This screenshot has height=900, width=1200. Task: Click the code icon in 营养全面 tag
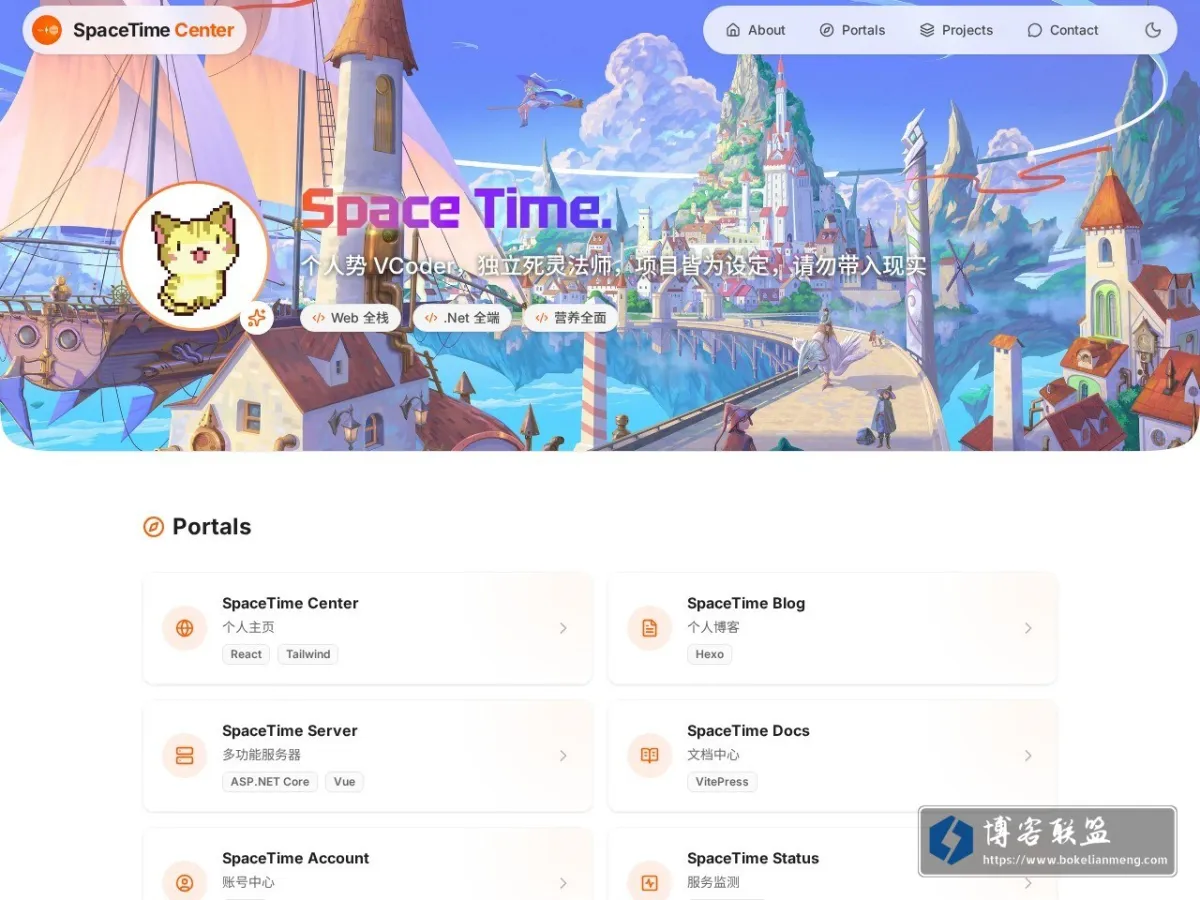pyautogui.click(x=541, y=318)
